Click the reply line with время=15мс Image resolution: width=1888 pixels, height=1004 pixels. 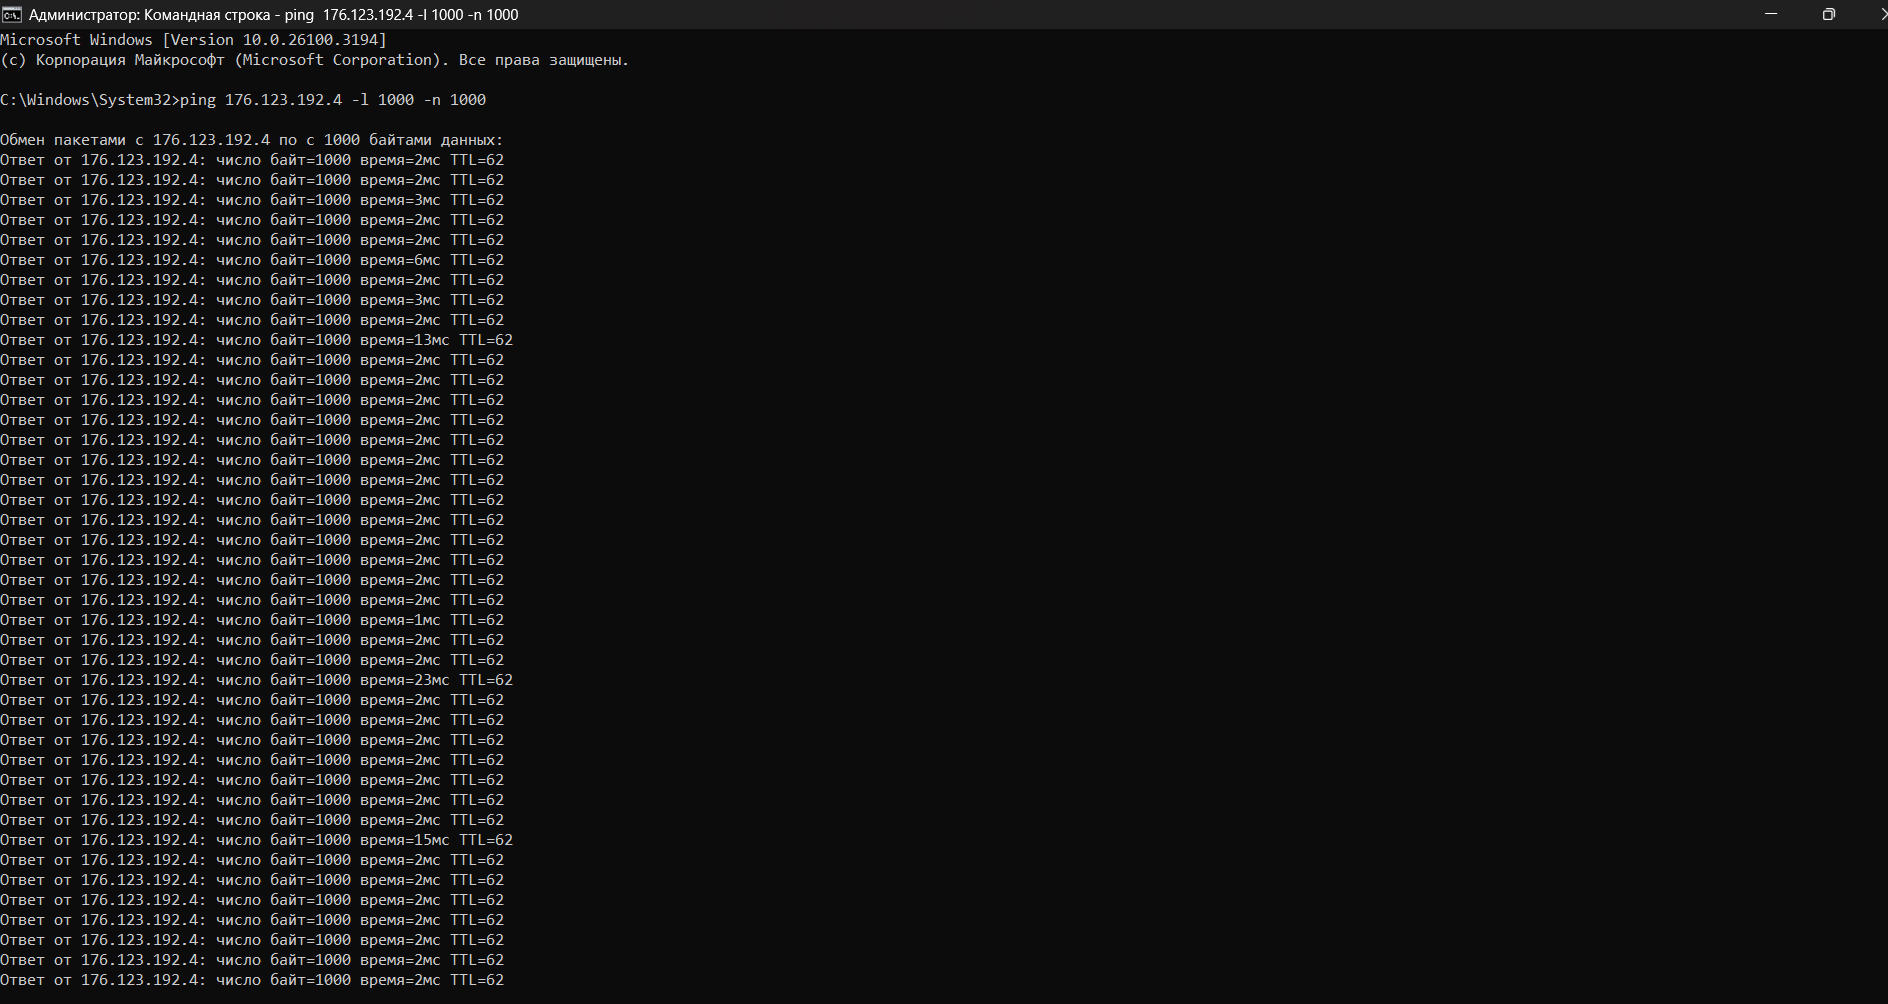point(256,840)
